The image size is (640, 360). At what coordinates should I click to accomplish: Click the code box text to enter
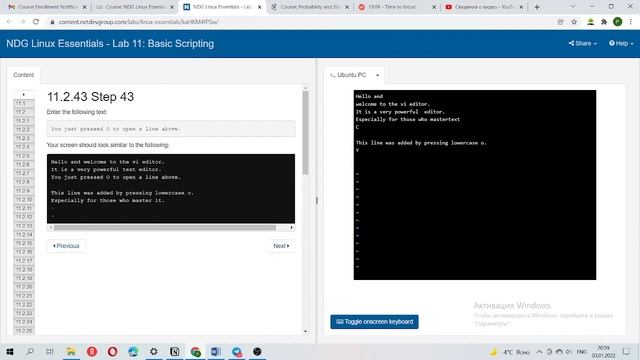click(x=171, y=129)
